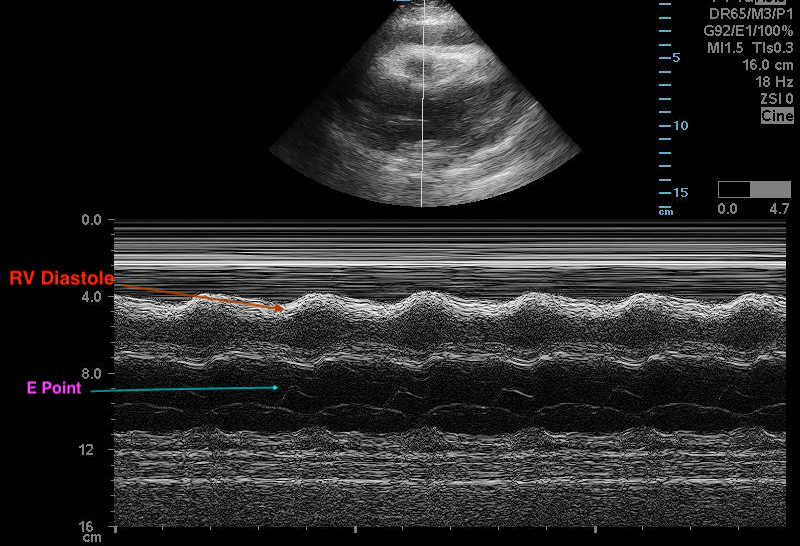Click the 10 mark on the cyan depth scale
The image size is (800, 546).
(x=681, y=126)
